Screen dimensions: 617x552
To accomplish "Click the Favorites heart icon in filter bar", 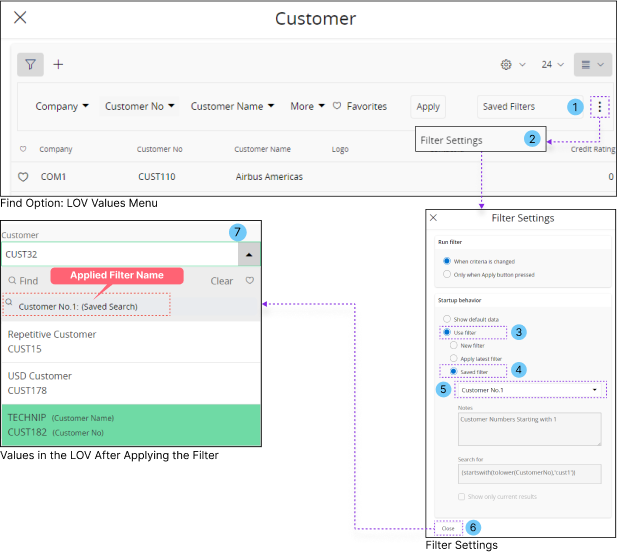I will [337, 106].
